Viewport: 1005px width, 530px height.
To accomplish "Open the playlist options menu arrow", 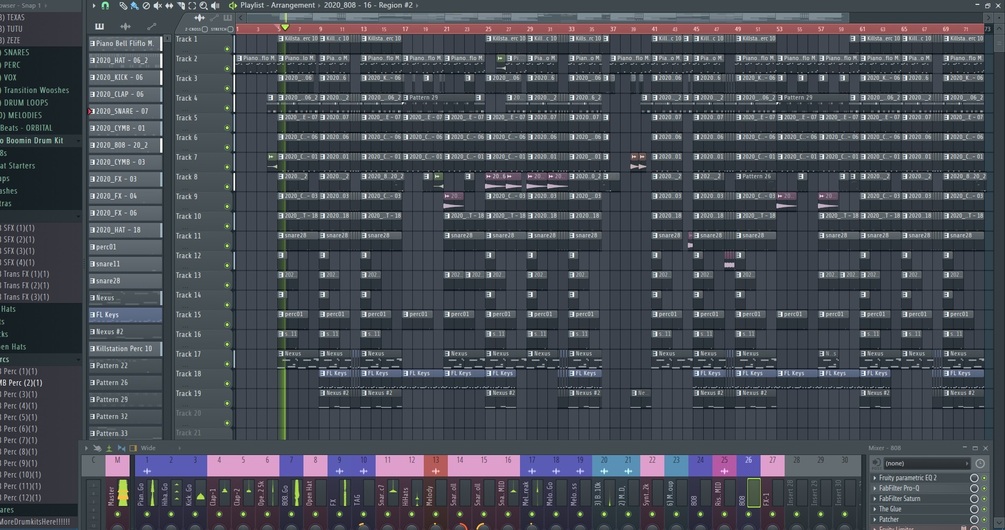I will point(94,5).
